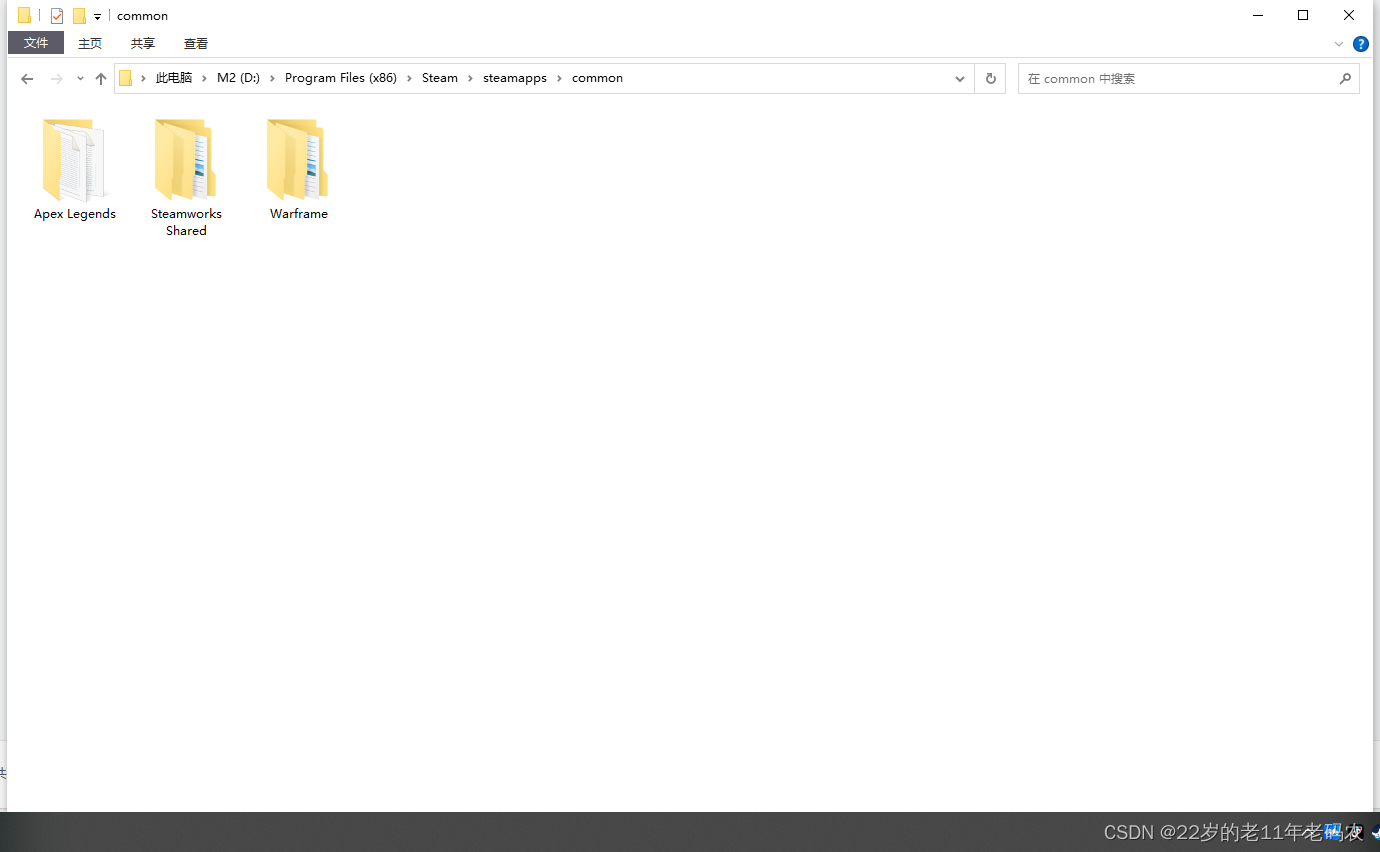Open the 文件 menu tab
Viewport: 1380px width, 852px height.
[36, 43]
